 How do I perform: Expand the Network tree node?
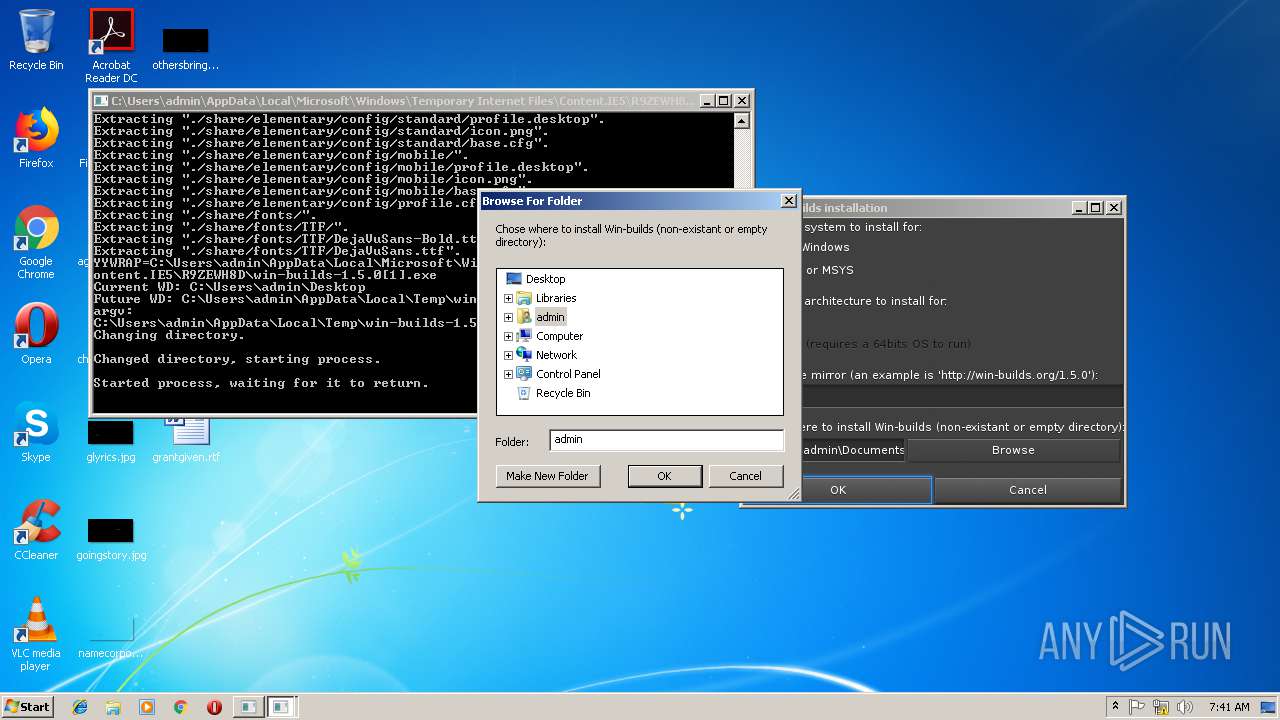pyautogui.click(x=508, y=355)
